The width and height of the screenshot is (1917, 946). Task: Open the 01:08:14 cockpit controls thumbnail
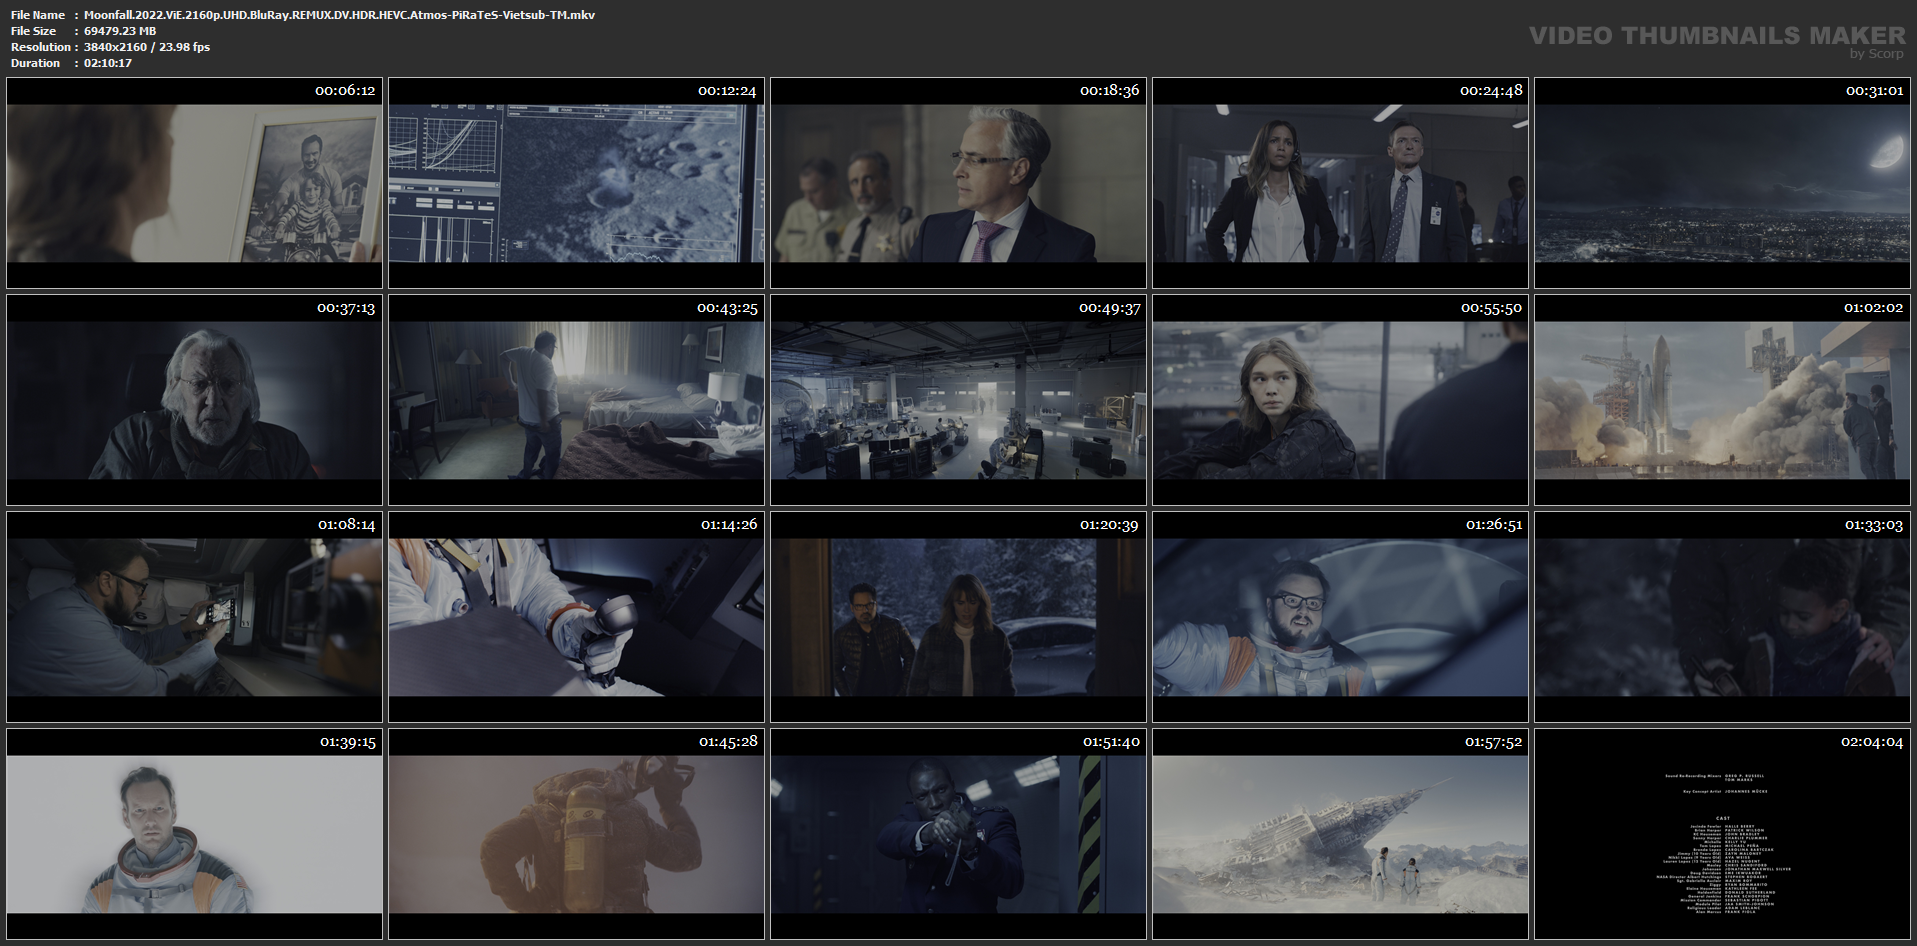click(194, 617)
